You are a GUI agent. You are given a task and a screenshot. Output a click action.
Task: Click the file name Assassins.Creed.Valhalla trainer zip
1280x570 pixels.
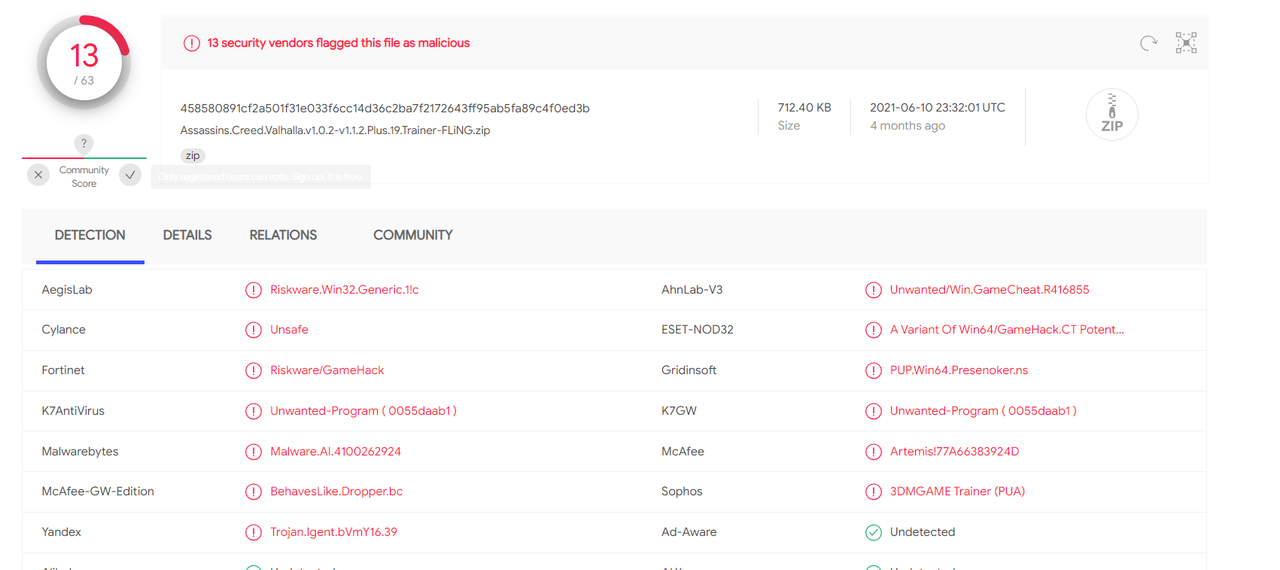(x=335, y=130)
